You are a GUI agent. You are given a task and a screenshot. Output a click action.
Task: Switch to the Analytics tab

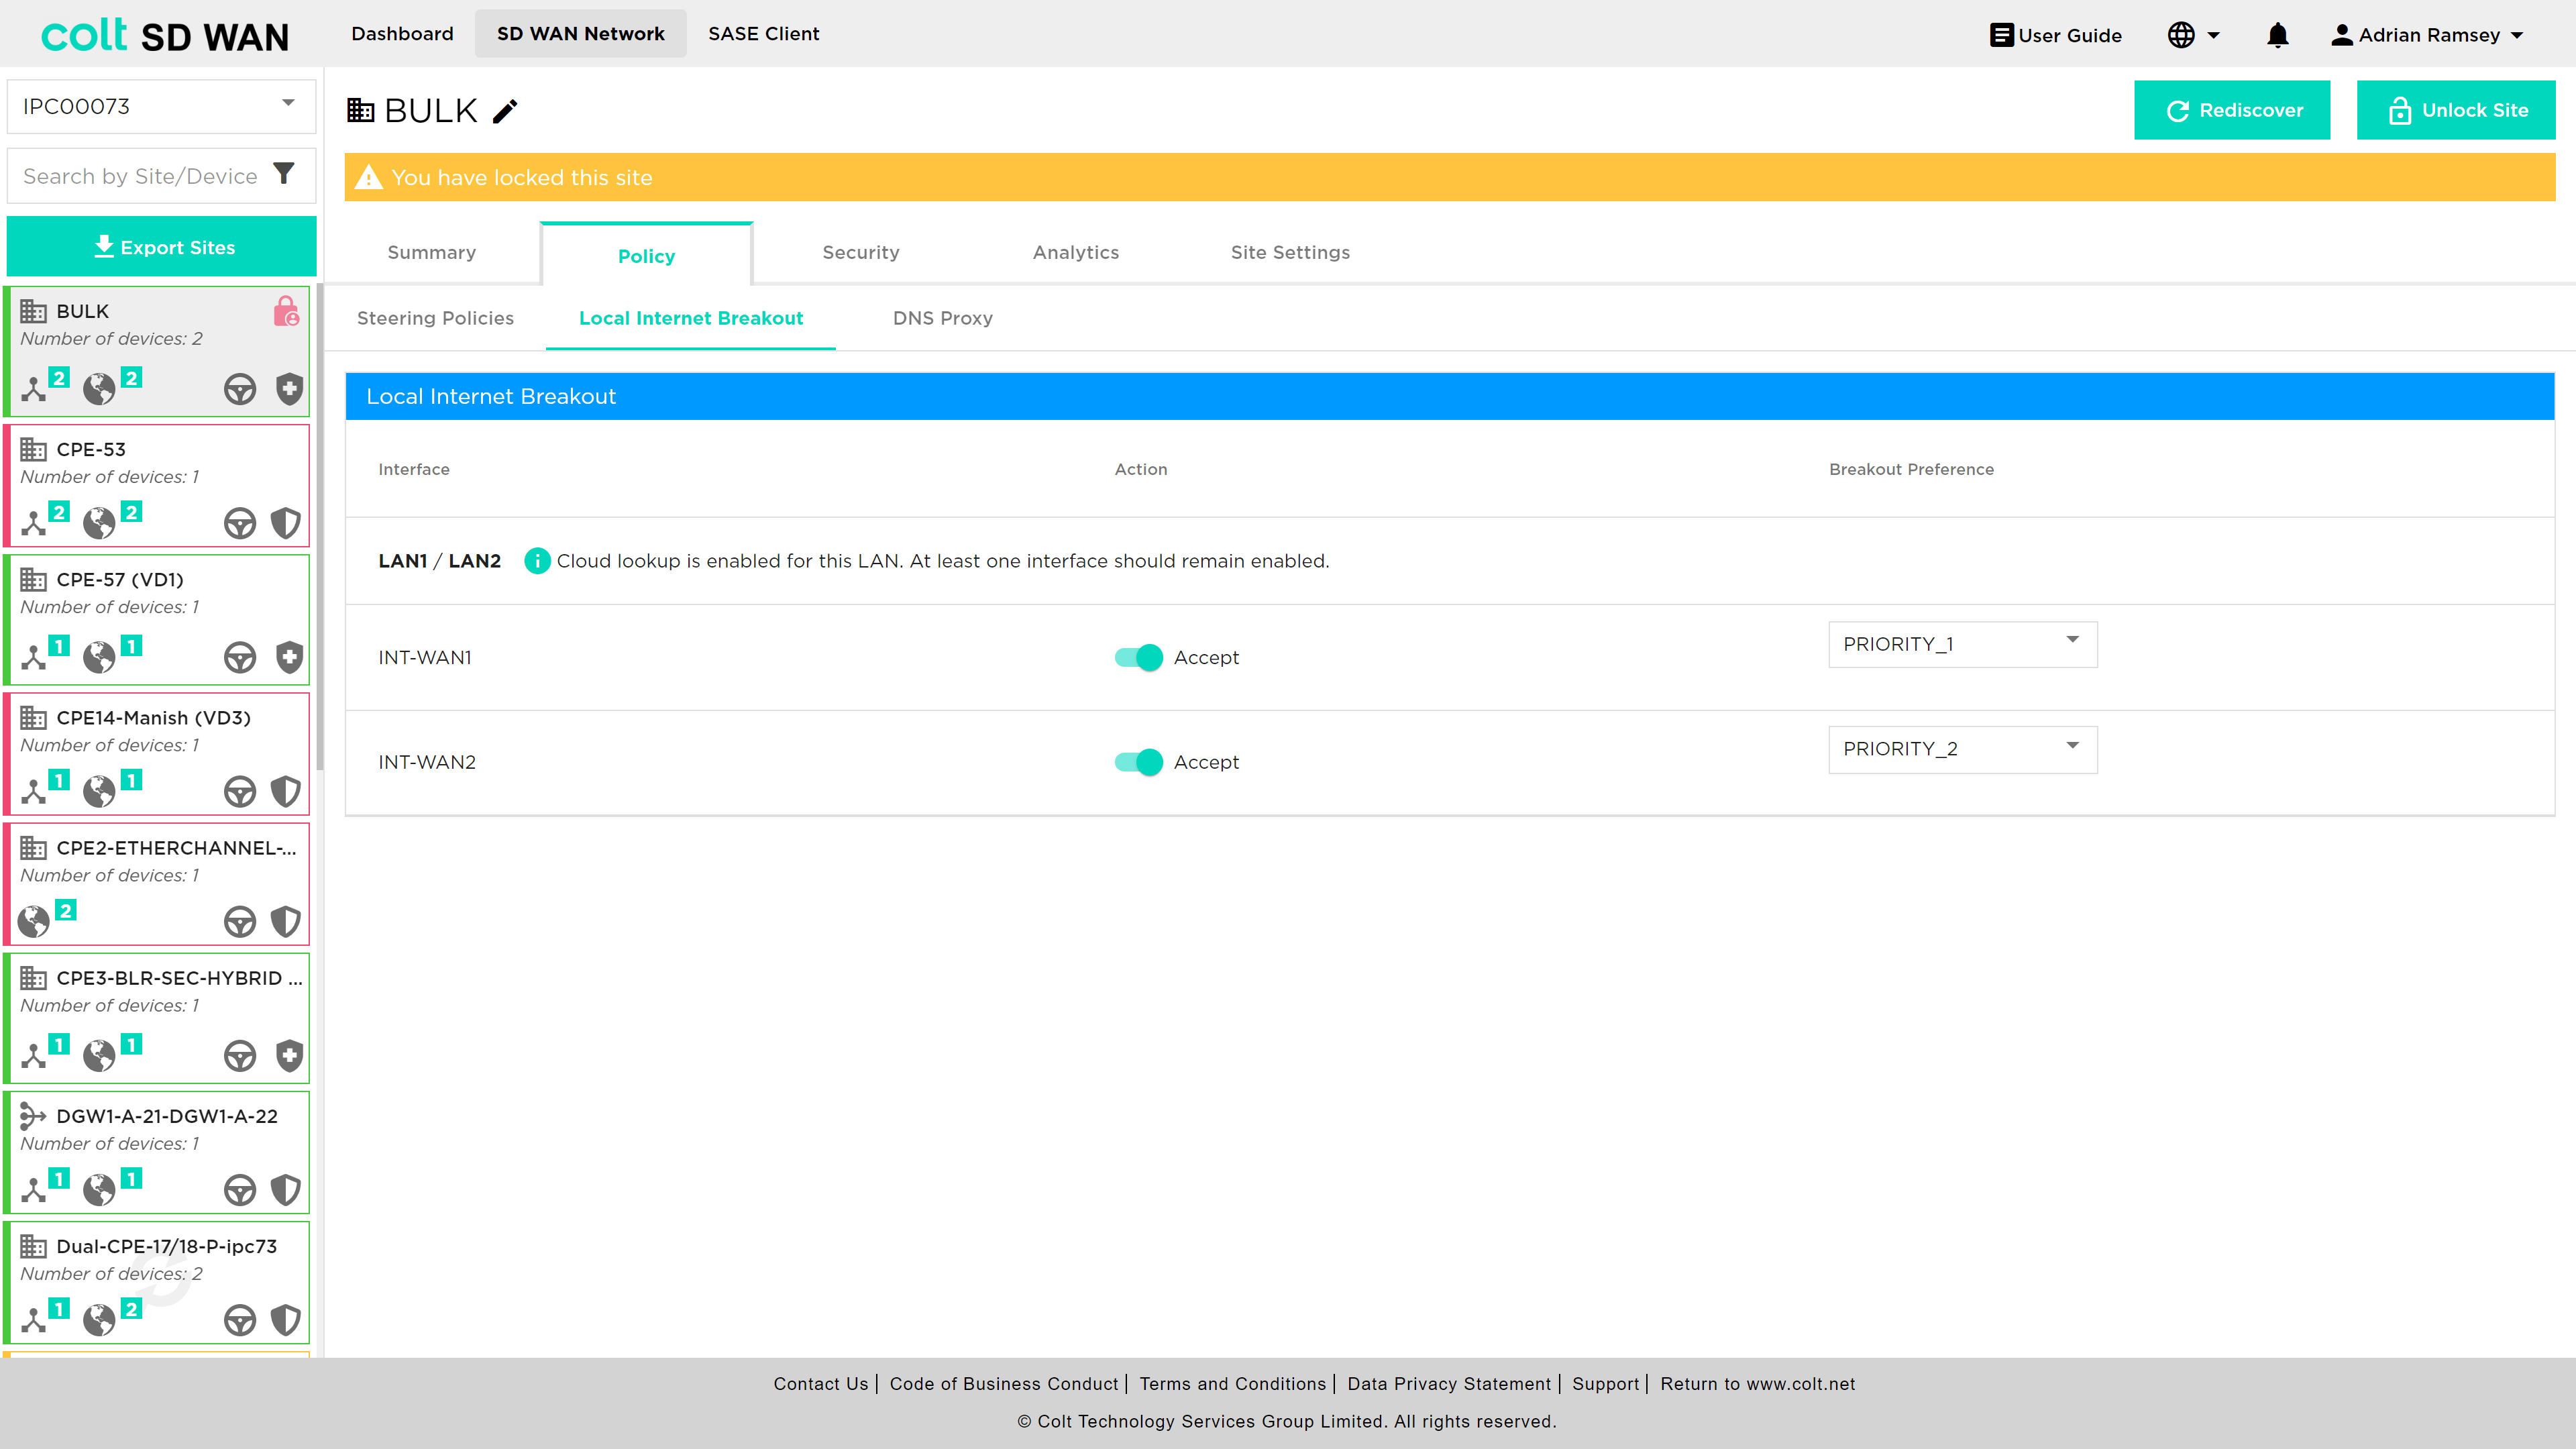coord(1075,252)
